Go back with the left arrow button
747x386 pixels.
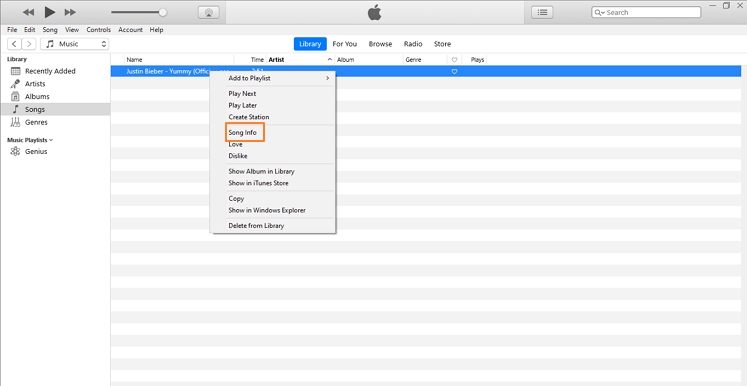click(14, 44)
